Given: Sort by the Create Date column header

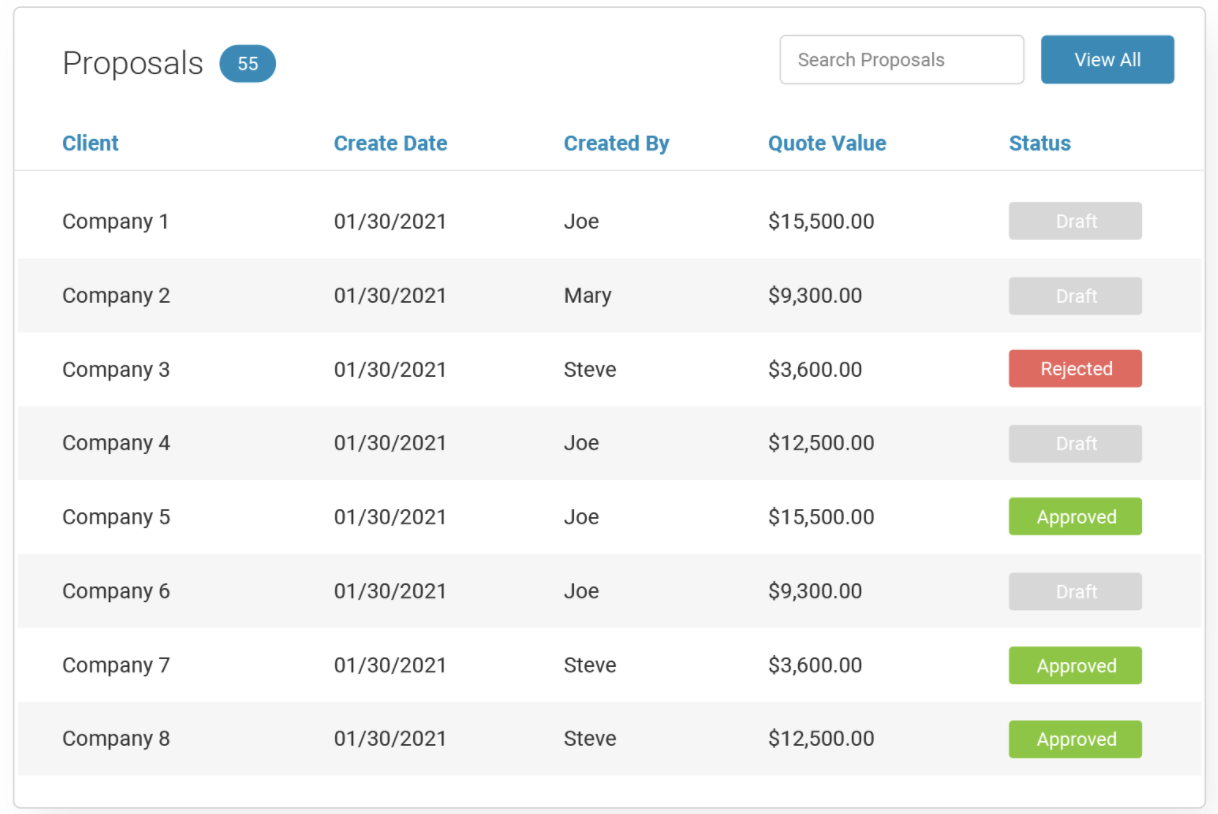Looking at the screenshot, I should (x=390, y=143).
